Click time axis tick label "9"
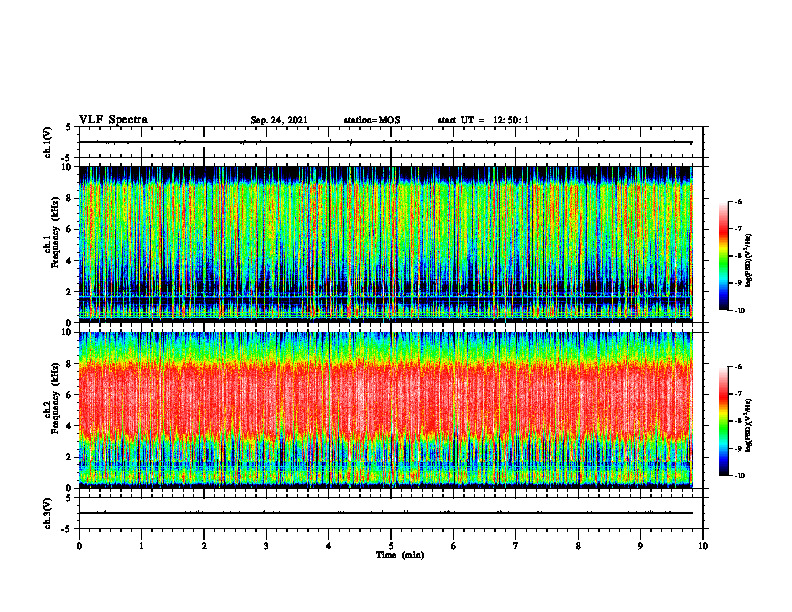The height and width of the screenshot is (612, 792). tap(640, 546)
